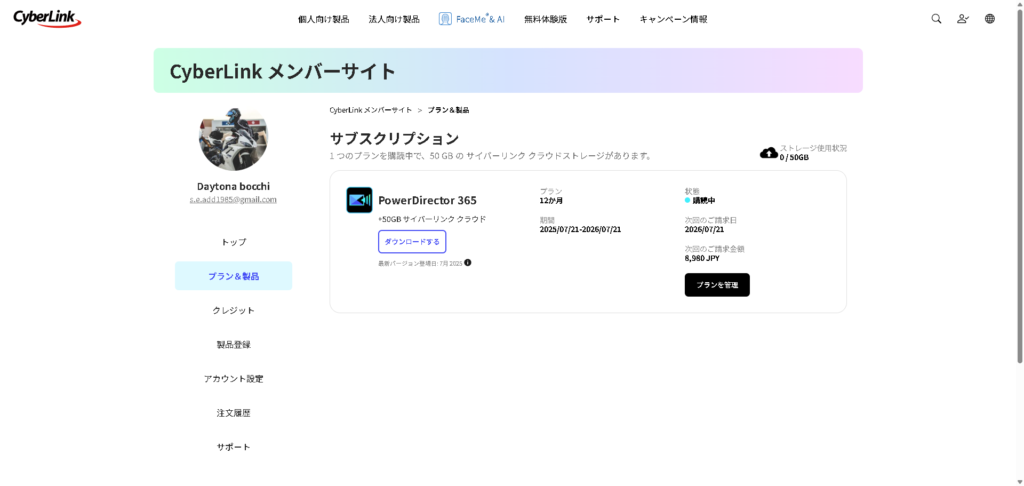Viewport: 1024px width, 486px height.
Task: Open the search magnifier icon
Action: (x=936, y=19)
